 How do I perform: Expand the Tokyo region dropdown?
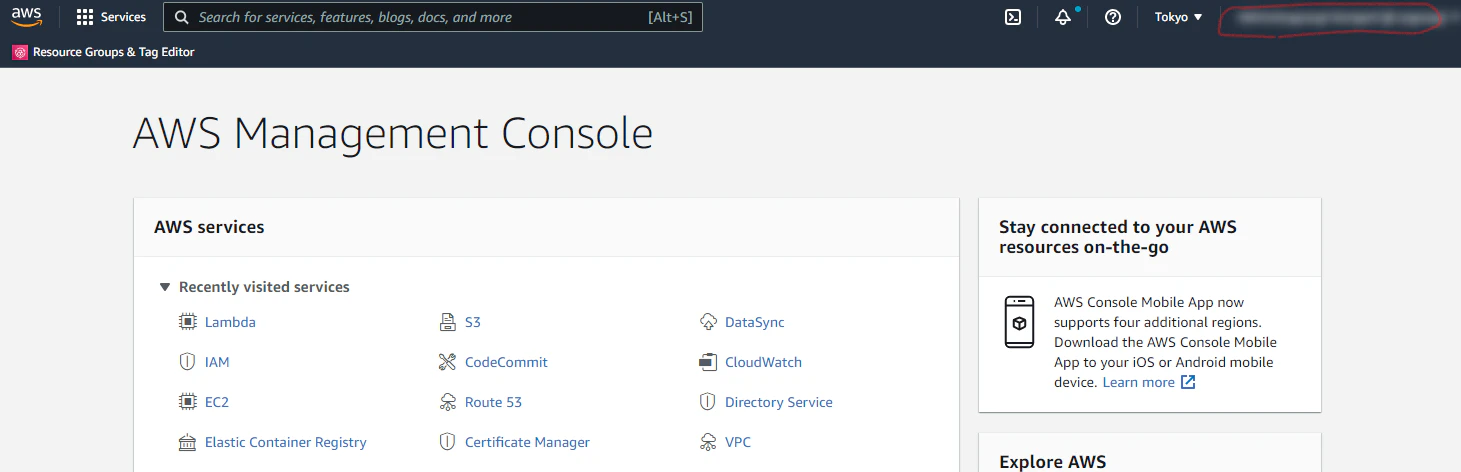1179,17
